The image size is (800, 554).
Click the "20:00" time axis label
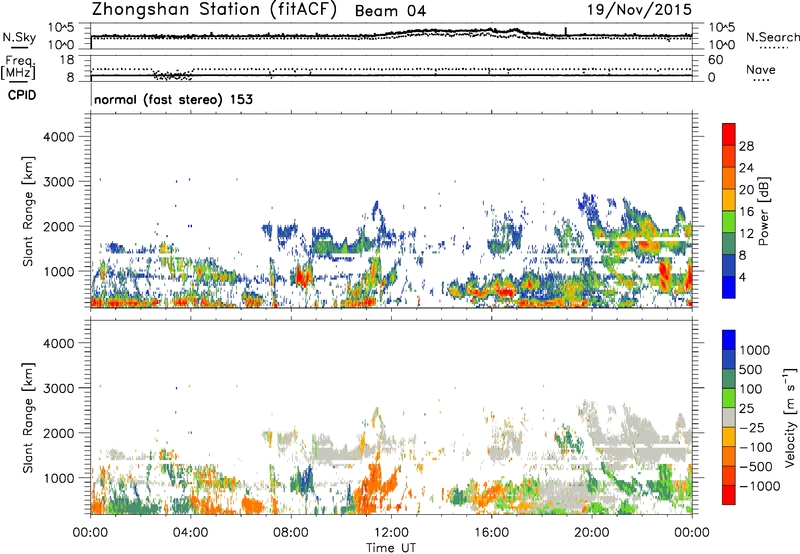click(x=592, y=533)
